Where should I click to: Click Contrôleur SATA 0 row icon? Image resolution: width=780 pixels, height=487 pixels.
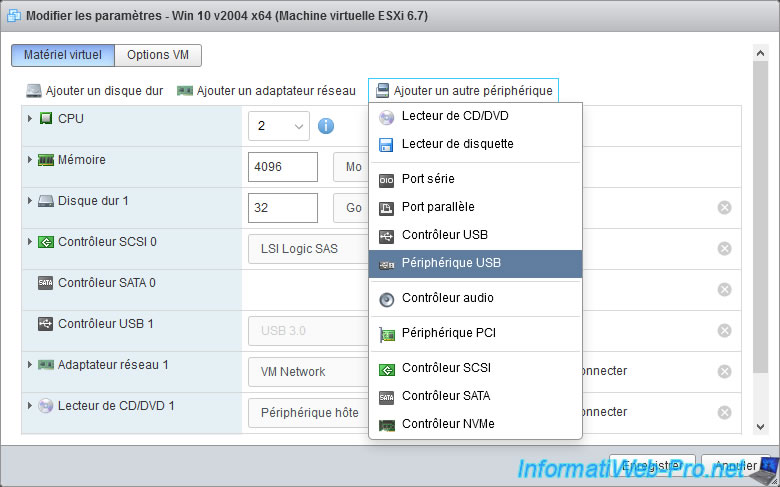(45, 283)
